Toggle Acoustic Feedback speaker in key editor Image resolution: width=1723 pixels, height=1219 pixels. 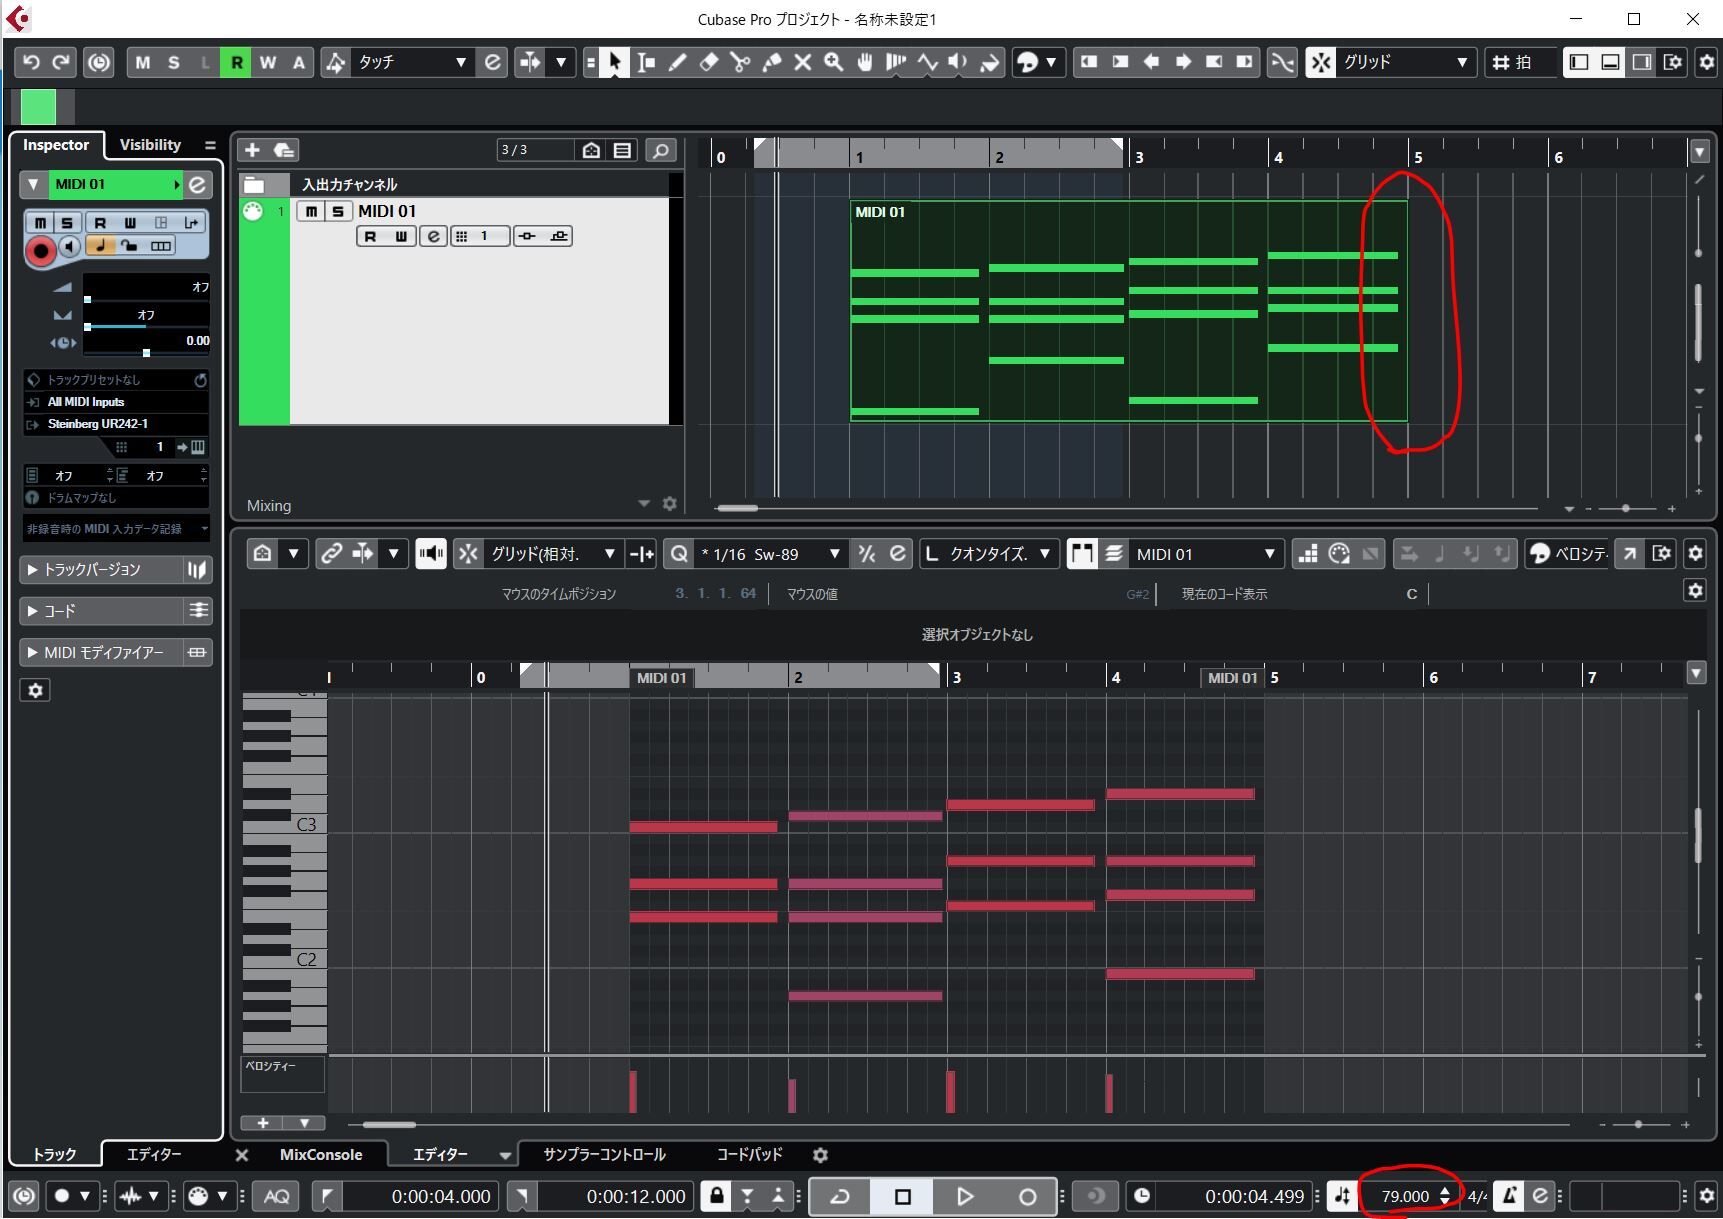click(x=431, y=553)
